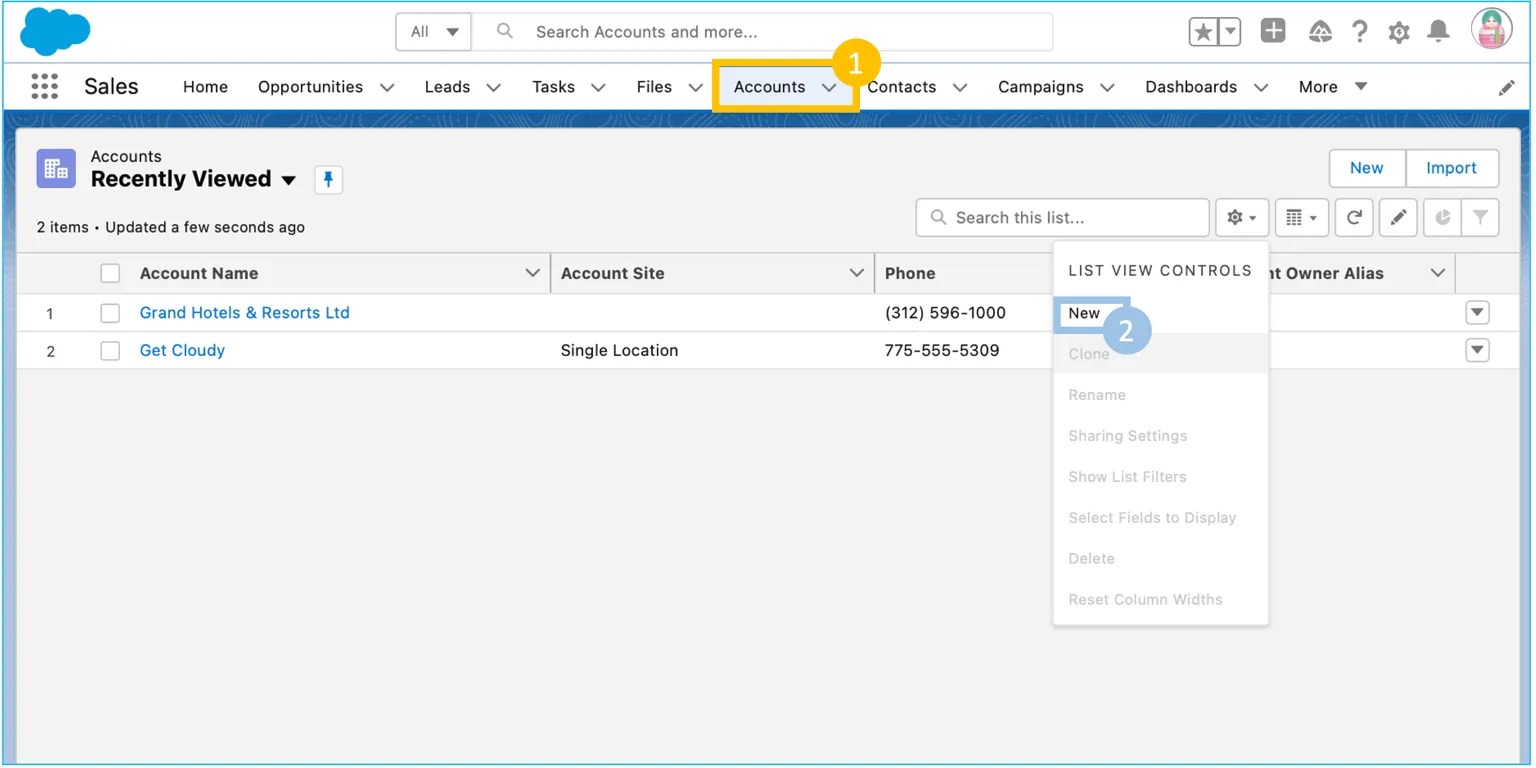Click the pencil icon to personalize navigation bar
Viewport: 1536px width, 768px height.
tap(1506, 88)
